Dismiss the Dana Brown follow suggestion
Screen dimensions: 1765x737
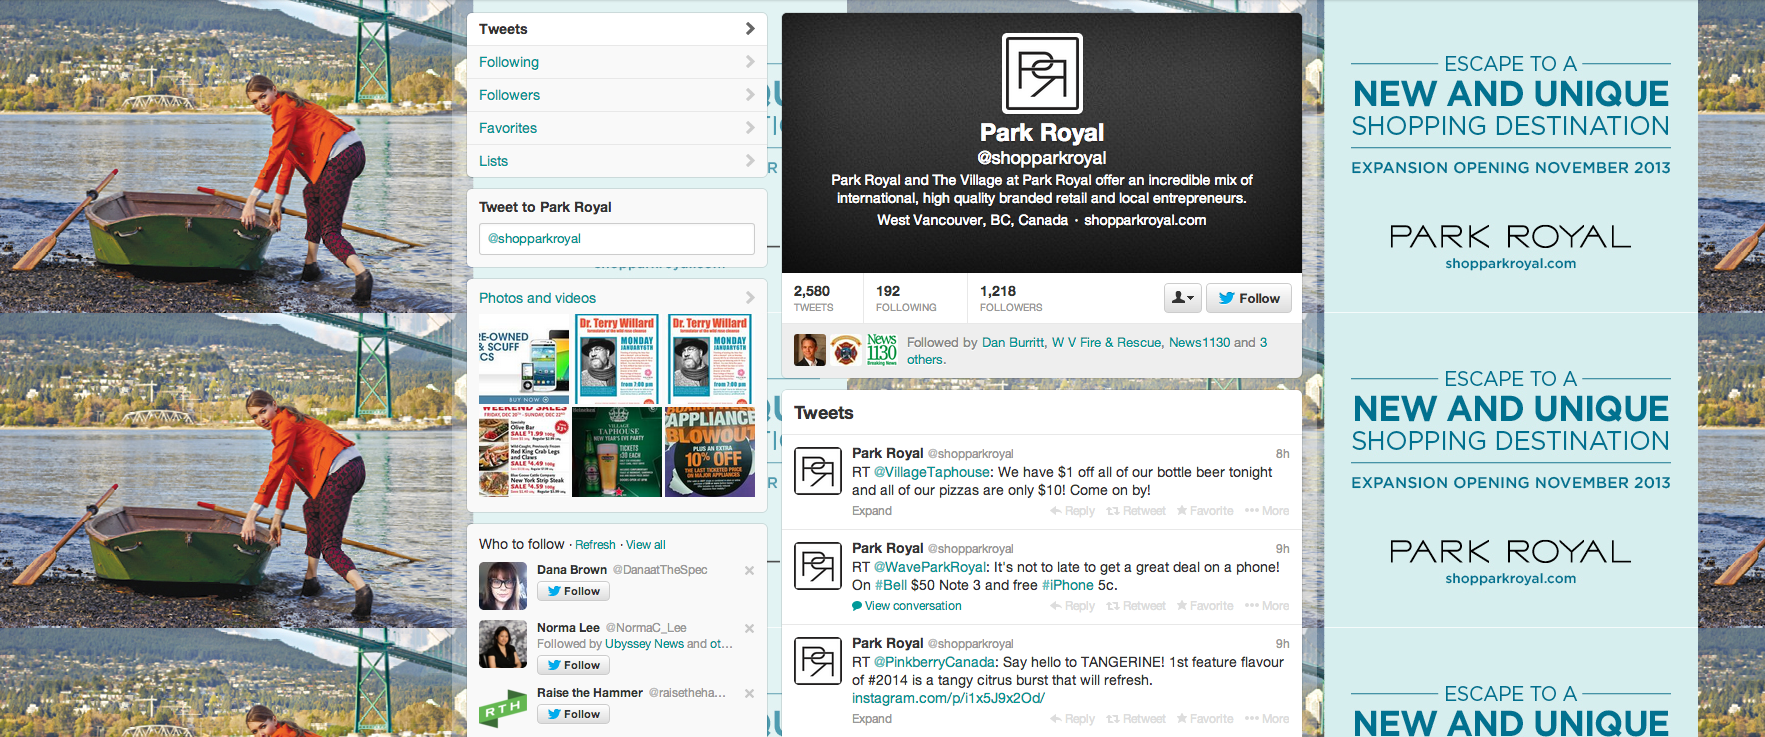click(749, 570)
